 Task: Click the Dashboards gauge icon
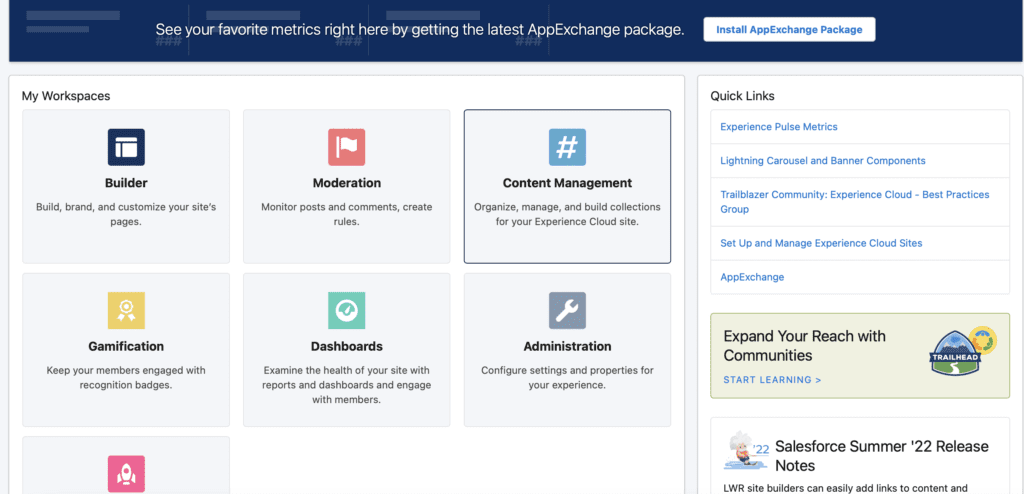point(347,310)
